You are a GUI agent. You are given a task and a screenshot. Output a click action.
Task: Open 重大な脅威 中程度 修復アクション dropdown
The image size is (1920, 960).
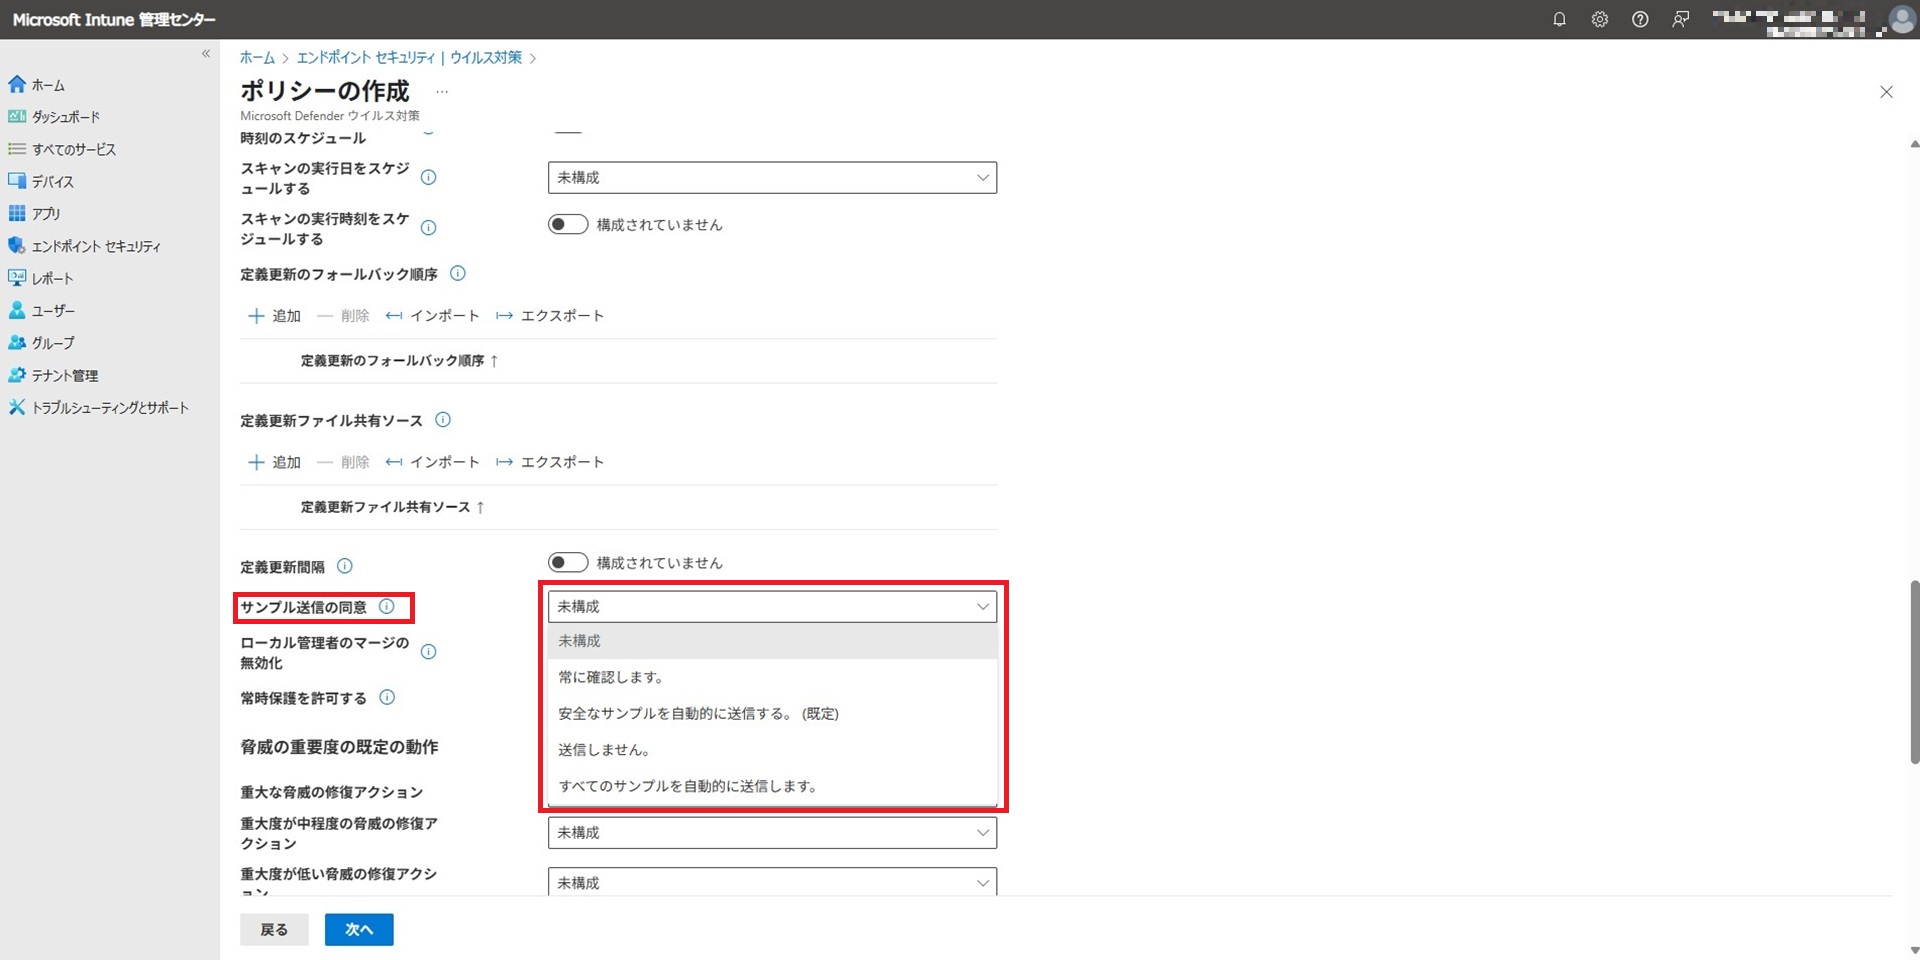pyautogui.click(x=772, y=833)
